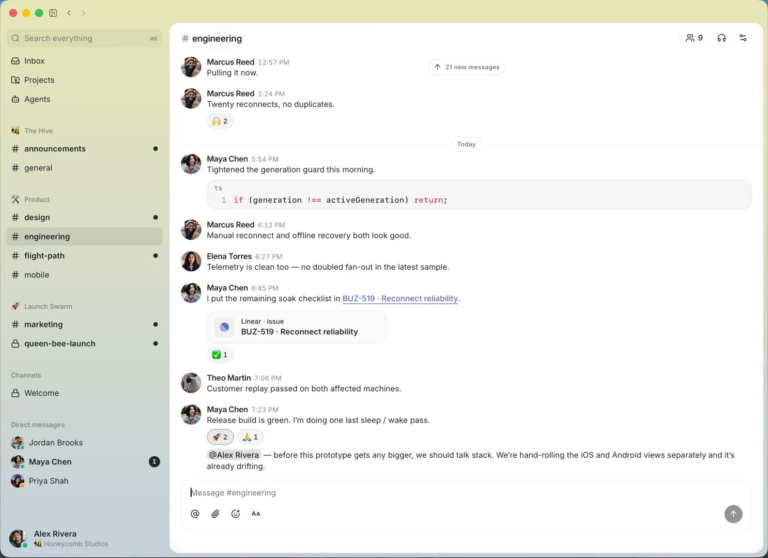768x558 pixels.
Task: Toggle the sidebar layout icon
Action: click(53, 13)
